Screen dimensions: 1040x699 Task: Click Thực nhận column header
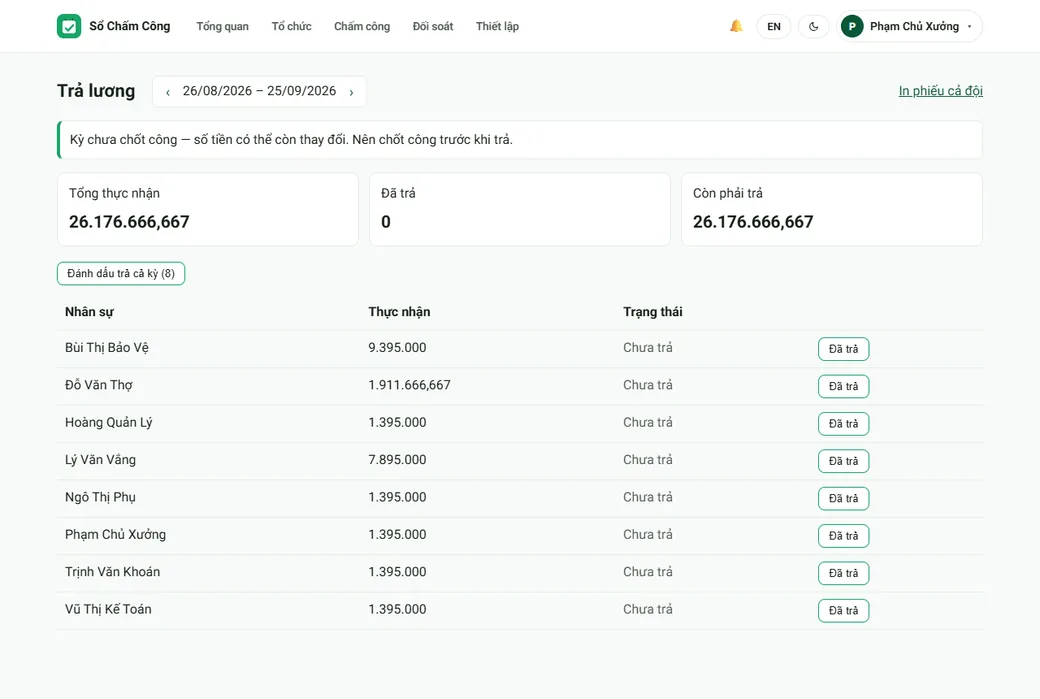click(399, 312)
